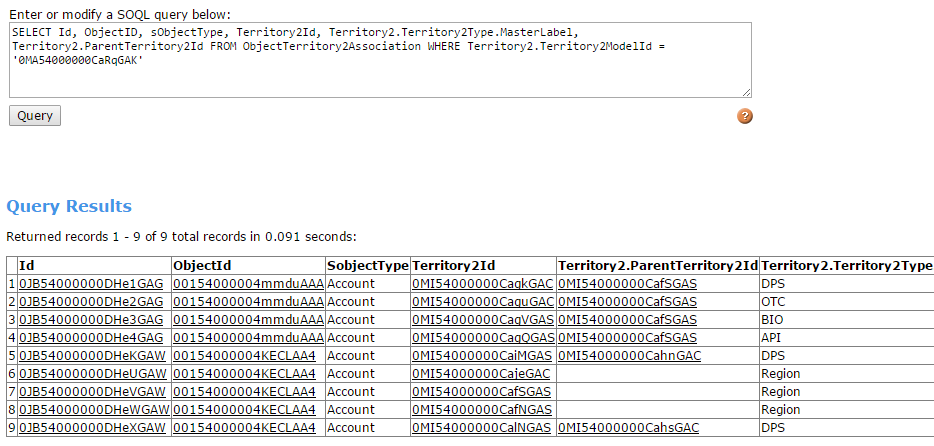This screenshot has width=934, height=446.
Task: Click the text area resize handle
Action: (x=746, y=91)
